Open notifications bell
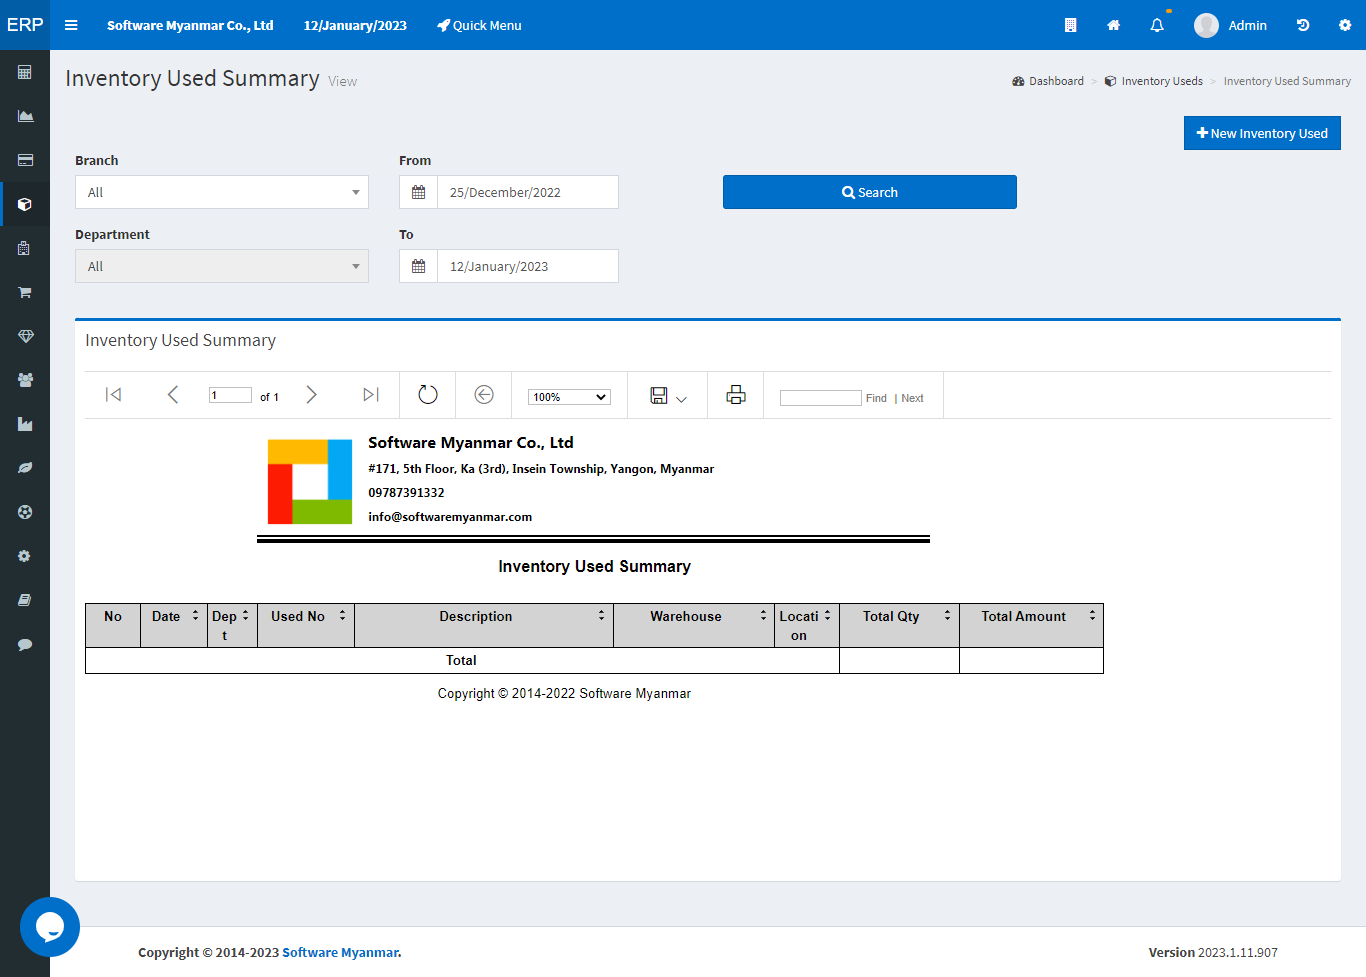This screenshot has width=1366, height=977. coord(1157,25)
